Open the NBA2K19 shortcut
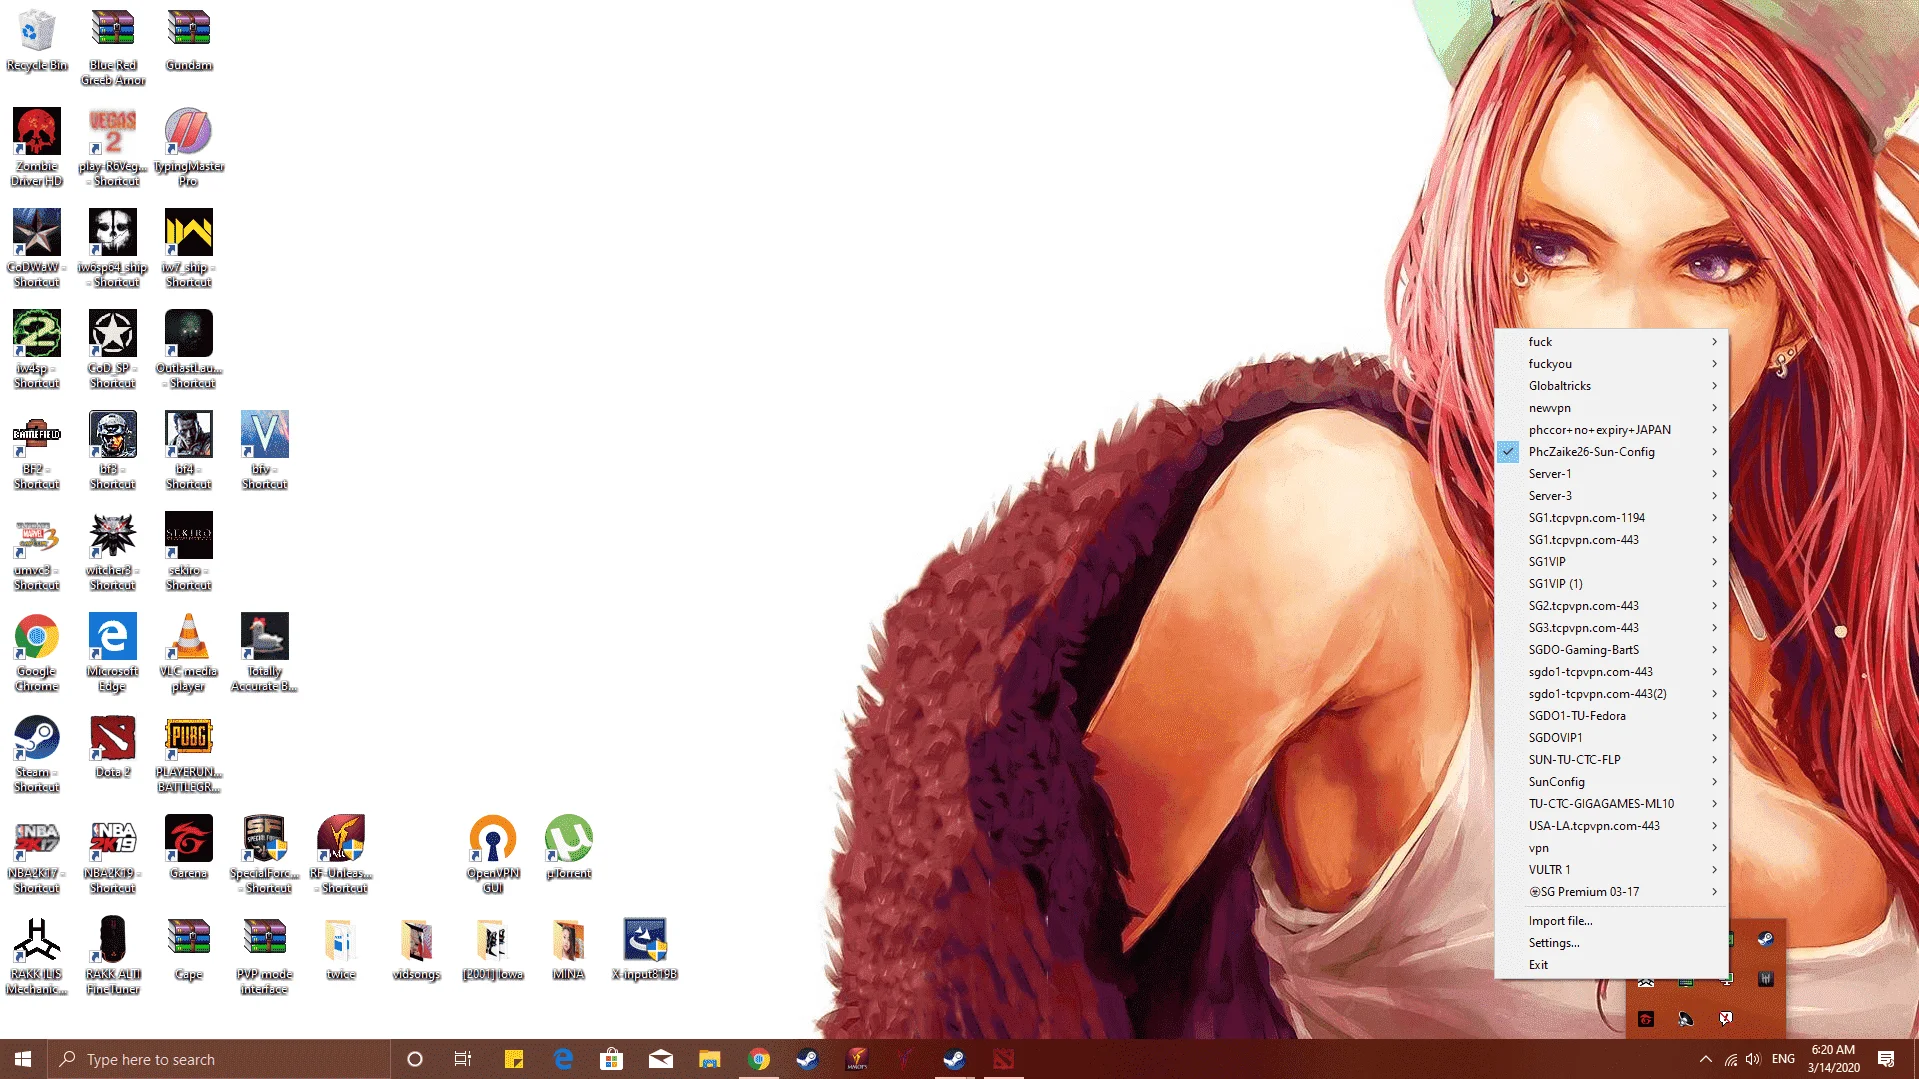Screen dimensions: 1919x1079 [x=113, y=853]
